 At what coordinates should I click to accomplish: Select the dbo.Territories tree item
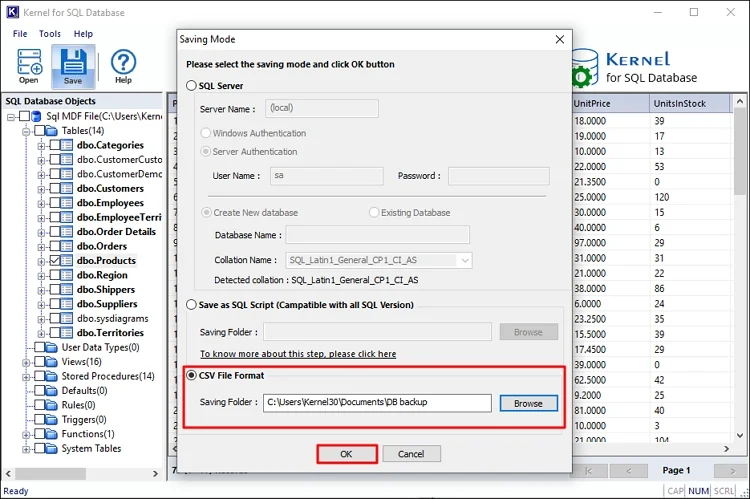tap(110, 333)
